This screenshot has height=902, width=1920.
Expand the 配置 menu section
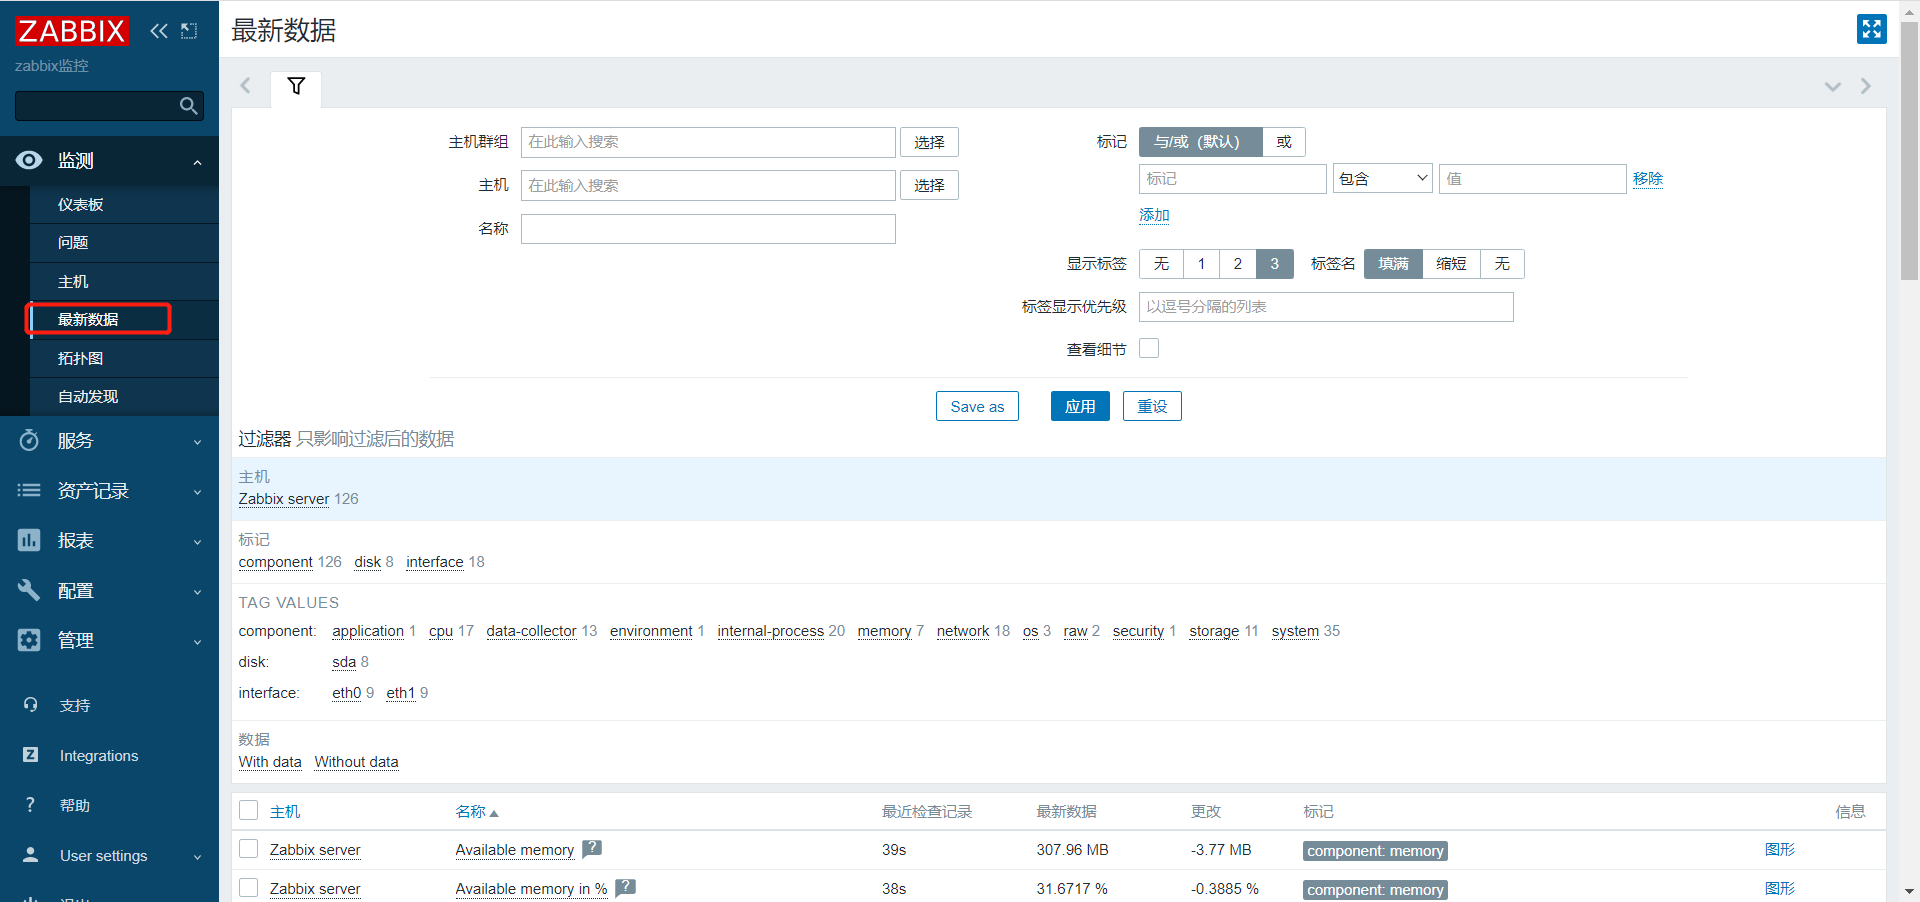(197, 592)
